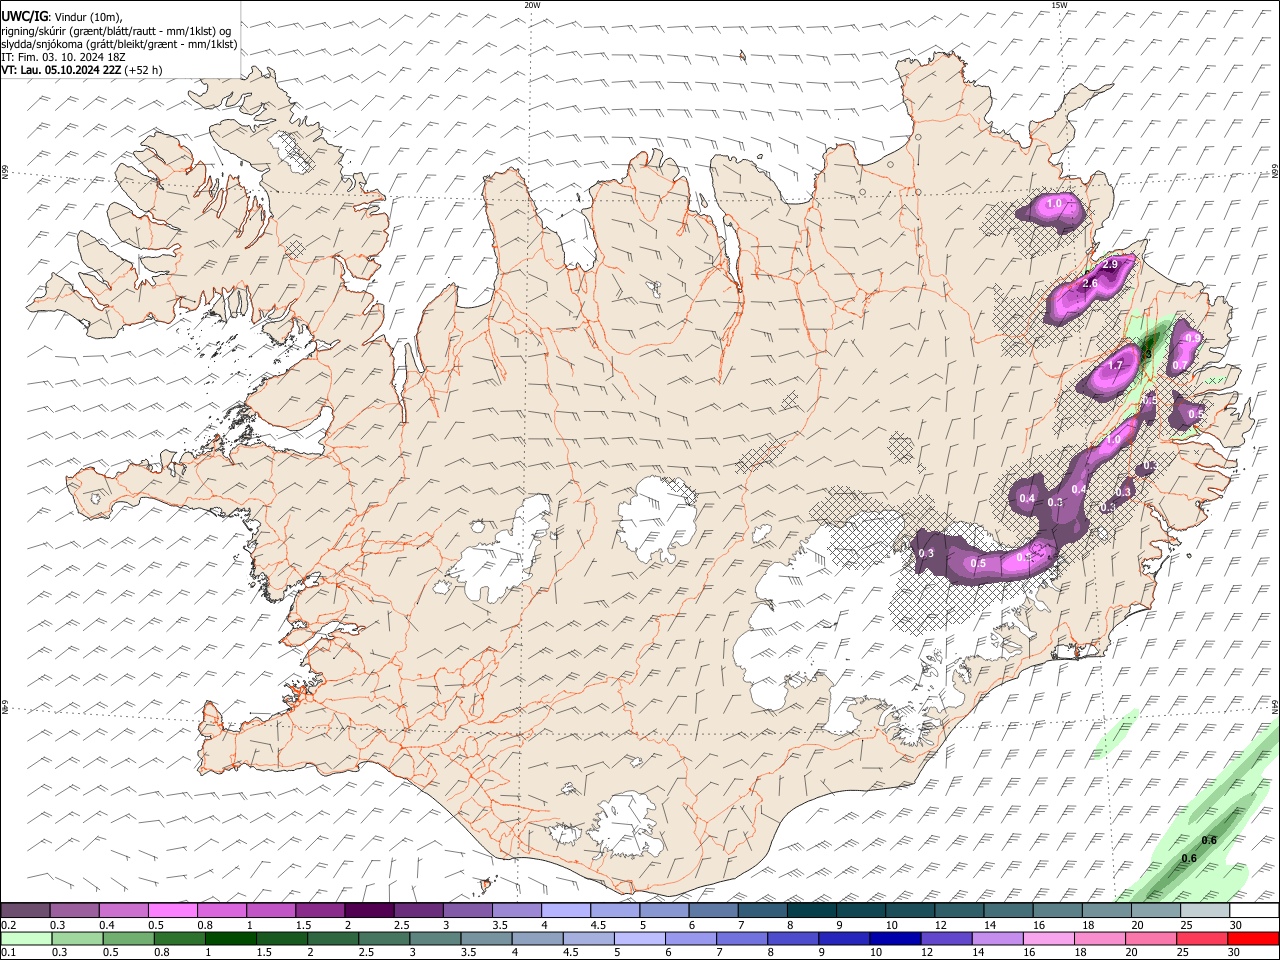Image resolution: width=1280 pixels, height=960 pixels.
Task: Pick the 14 swatch in upper legend row
Action: (x=1008, y=910)
